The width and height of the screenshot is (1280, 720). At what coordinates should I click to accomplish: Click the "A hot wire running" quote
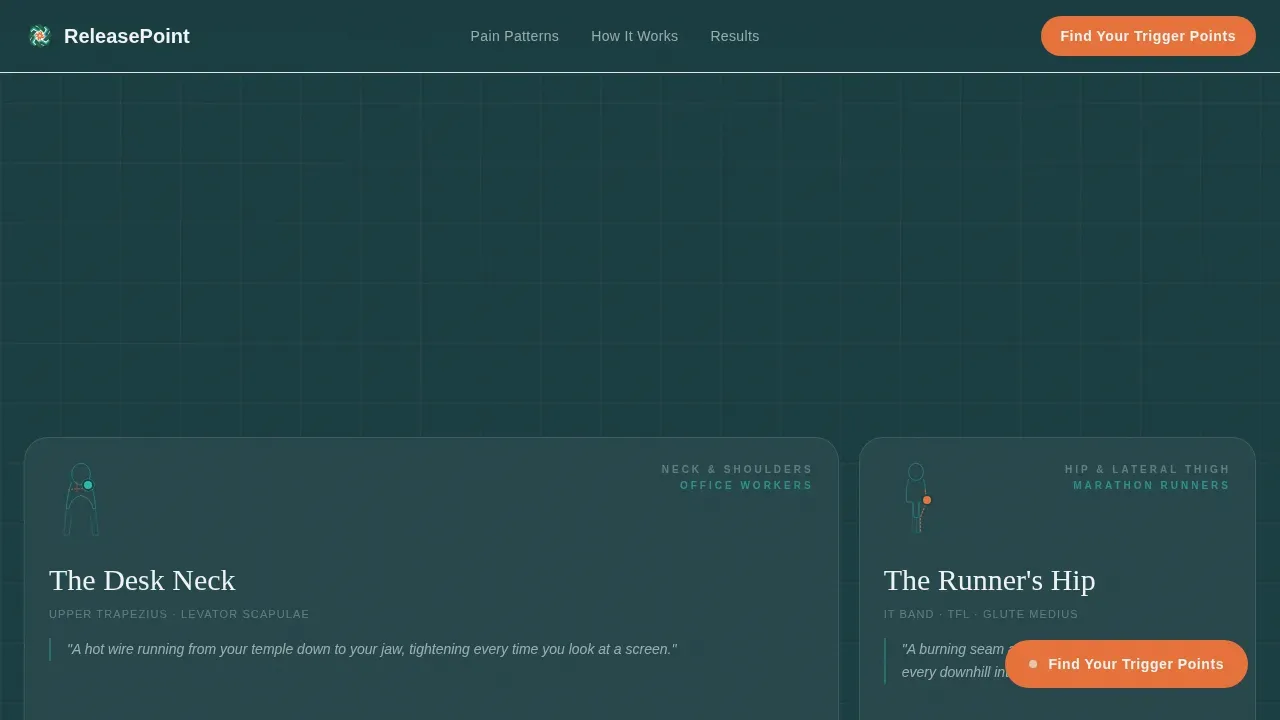pyautogui.click(x=372, y=649)
